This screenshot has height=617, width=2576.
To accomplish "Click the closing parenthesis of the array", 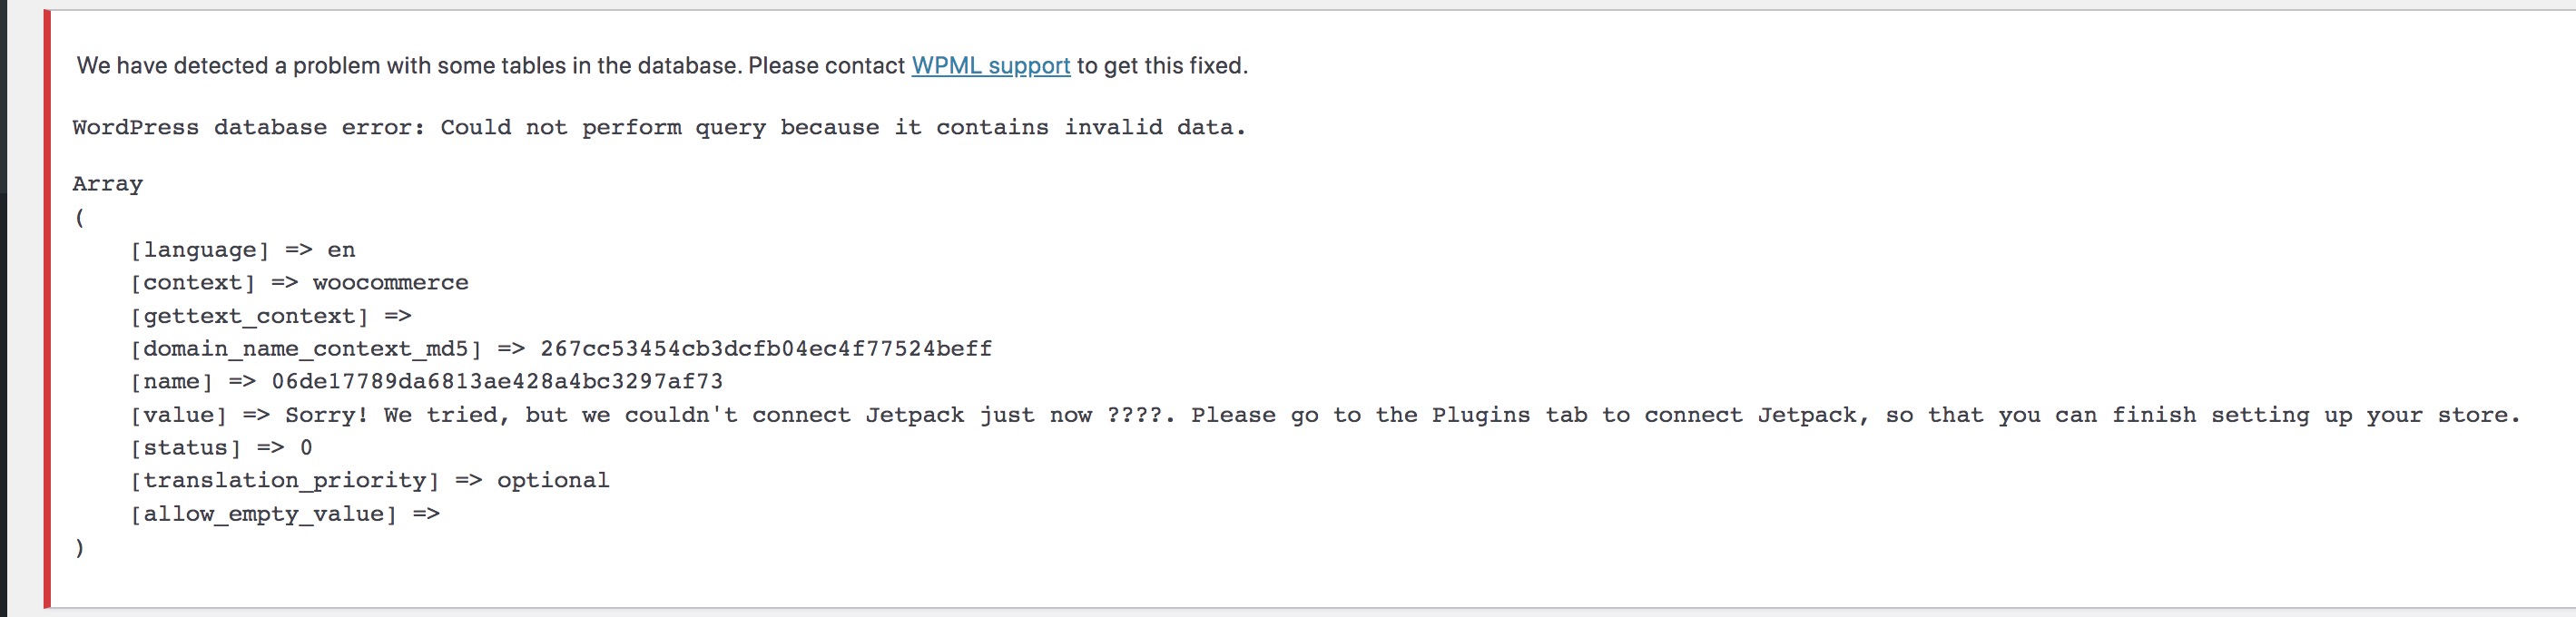I will (x=80, y=548).
